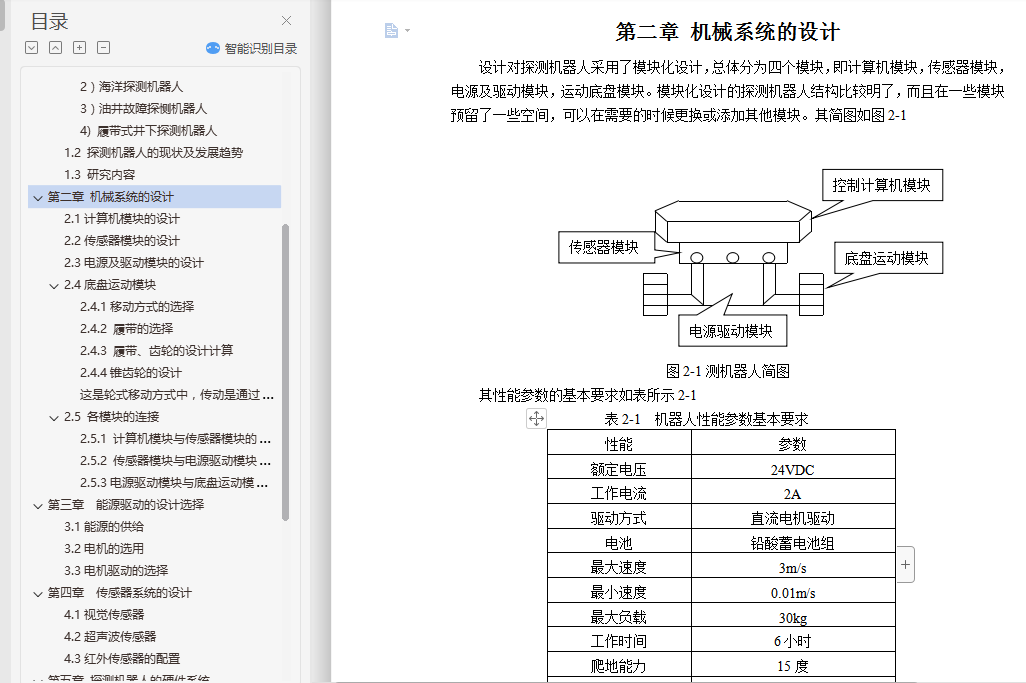The height and width of the screenshot is (683, 1026).
Task: Jump to 2.2 传感器模块的设计
Action: coord(122,241)
